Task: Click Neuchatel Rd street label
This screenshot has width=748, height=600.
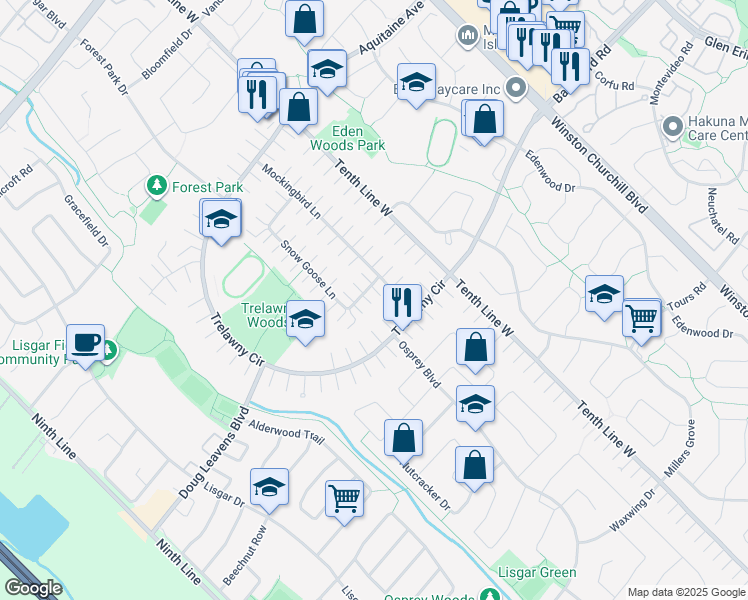Action: [724, 216]
